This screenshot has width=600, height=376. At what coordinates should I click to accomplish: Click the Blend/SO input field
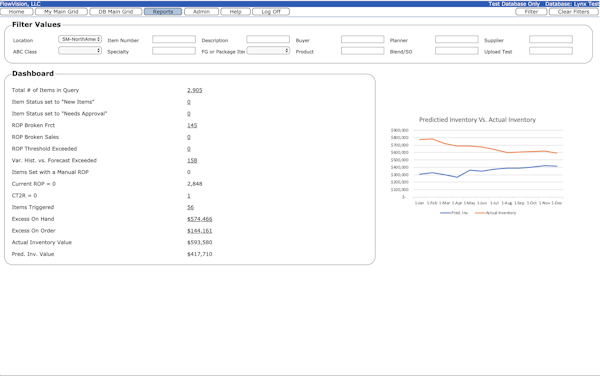click(457, 50)
